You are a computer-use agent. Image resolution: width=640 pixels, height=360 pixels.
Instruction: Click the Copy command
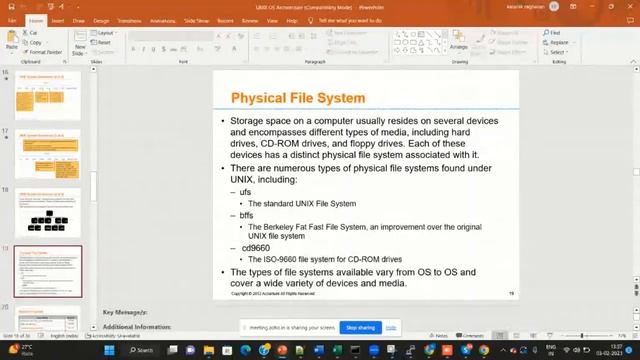(x=32, y=42)
